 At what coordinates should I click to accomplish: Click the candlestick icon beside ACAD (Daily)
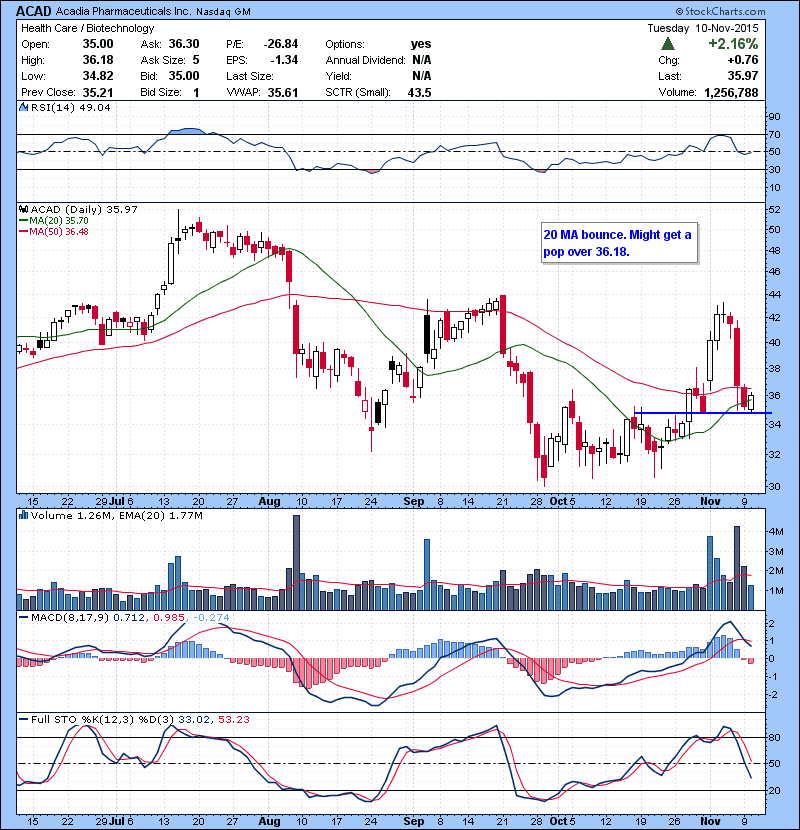click(x=23, y=209)
